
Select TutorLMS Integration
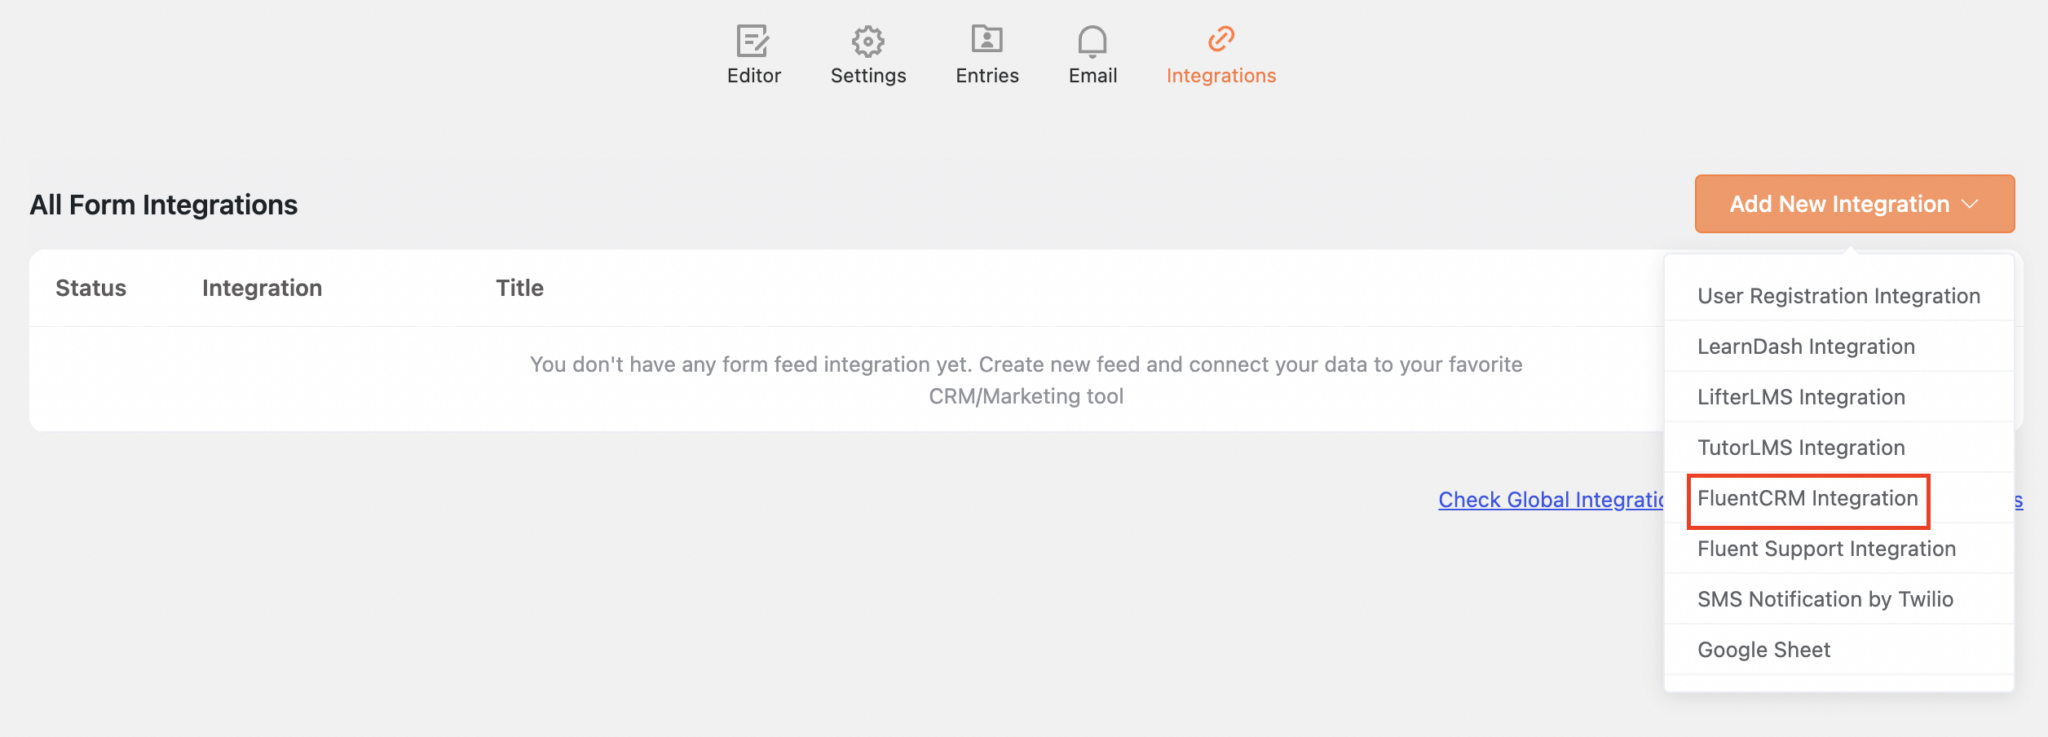[1800, 447]
